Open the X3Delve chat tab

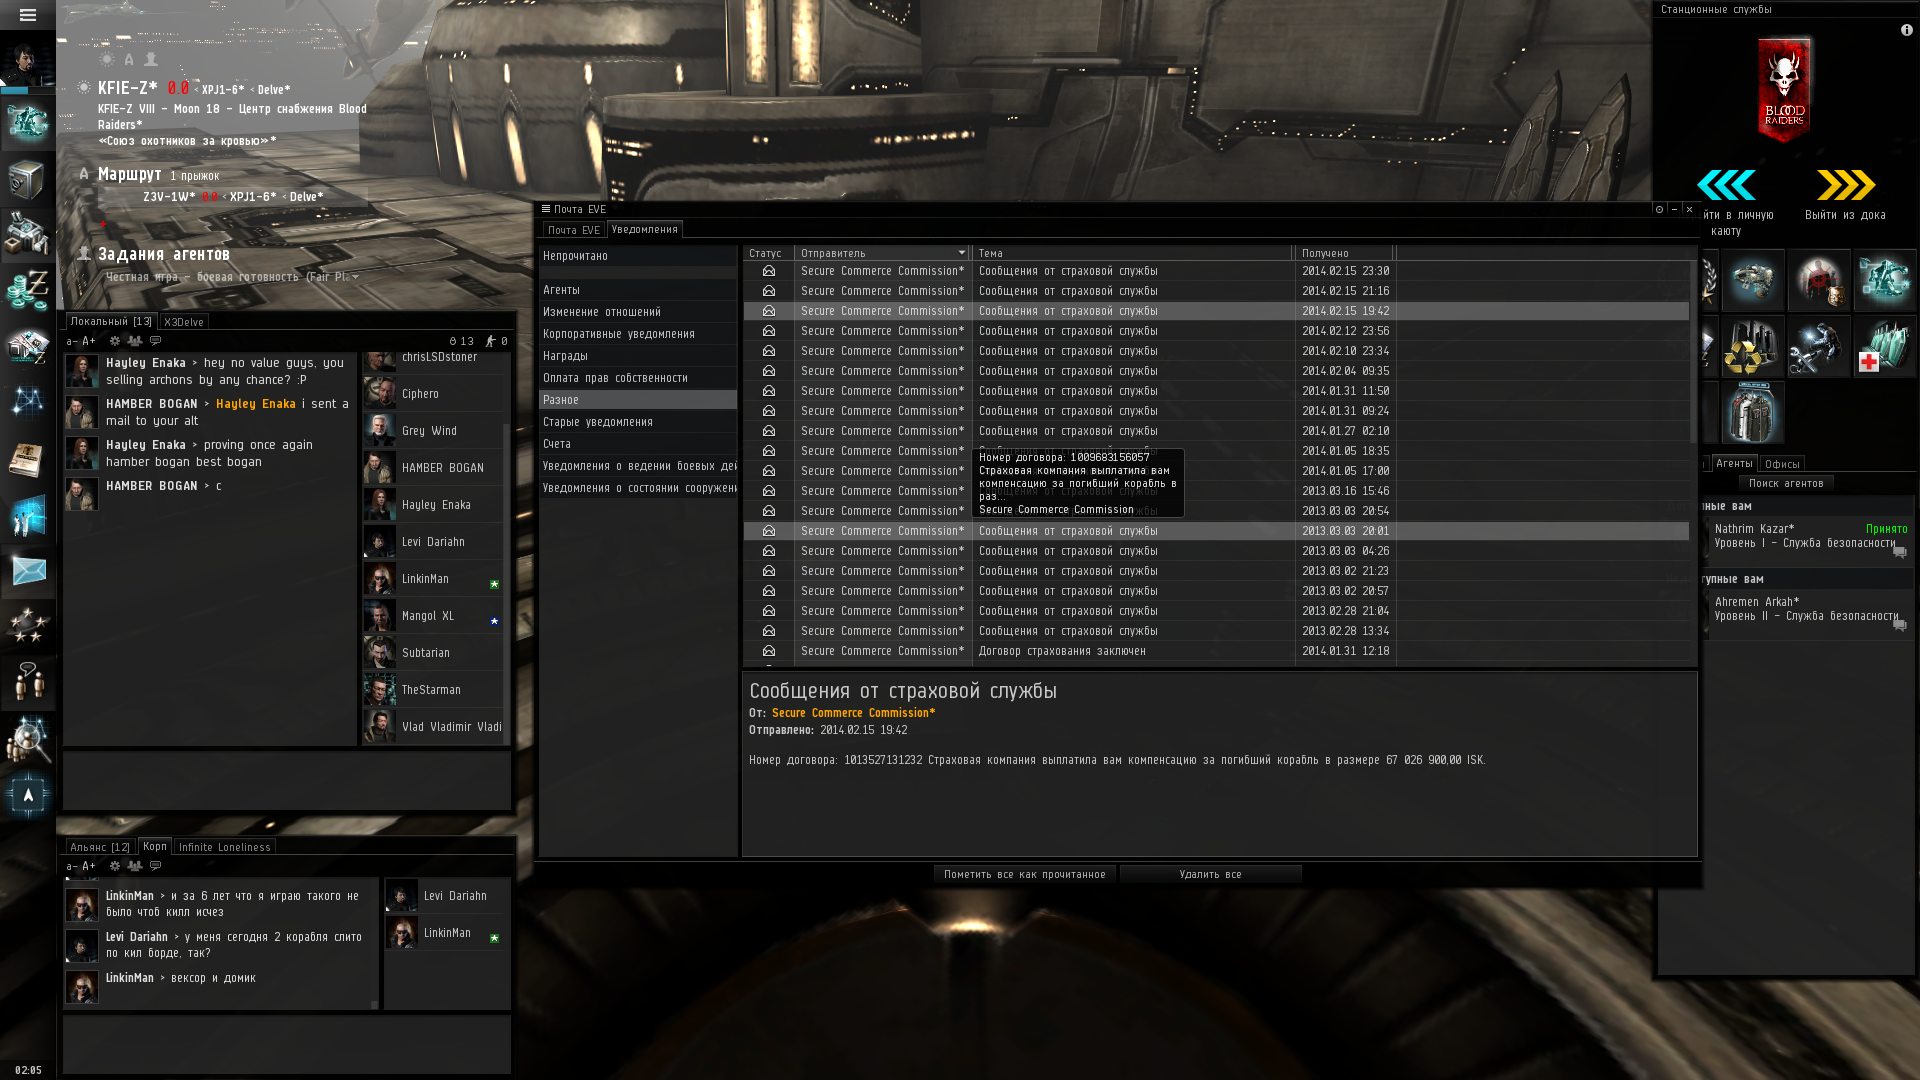(x=184, y=322)
